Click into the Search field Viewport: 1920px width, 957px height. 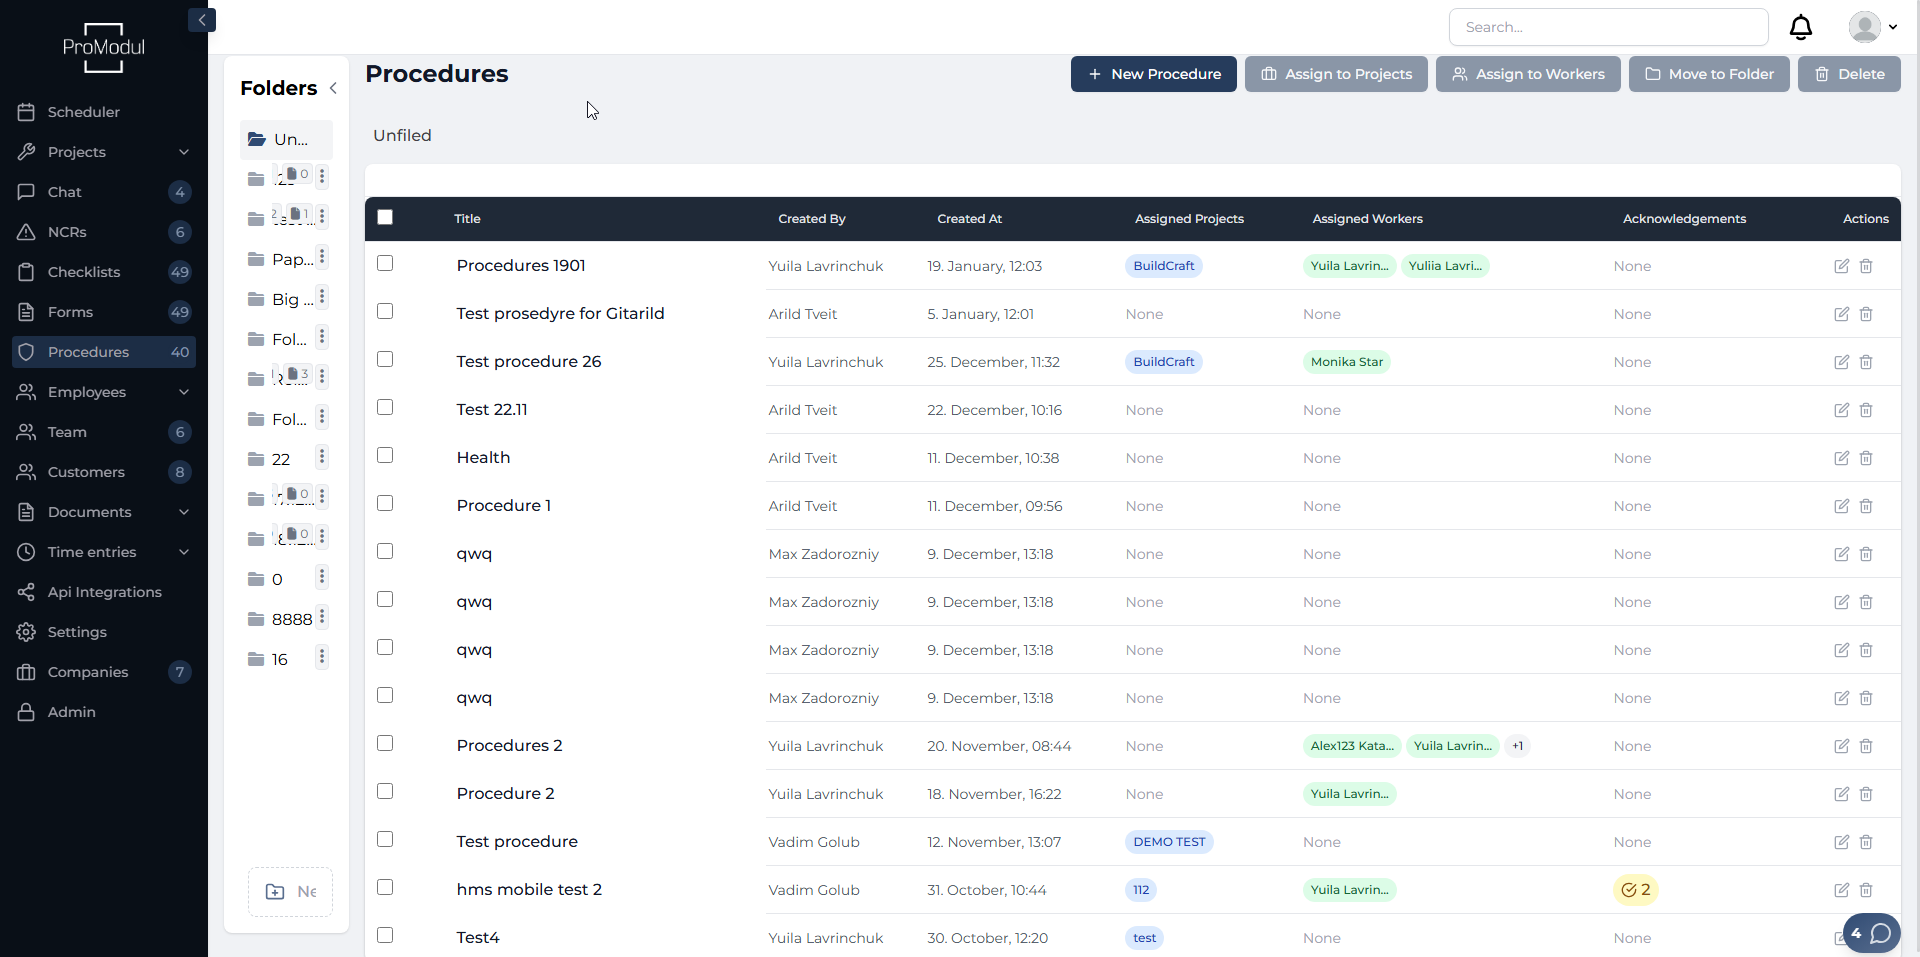[x=1608, y=27]
